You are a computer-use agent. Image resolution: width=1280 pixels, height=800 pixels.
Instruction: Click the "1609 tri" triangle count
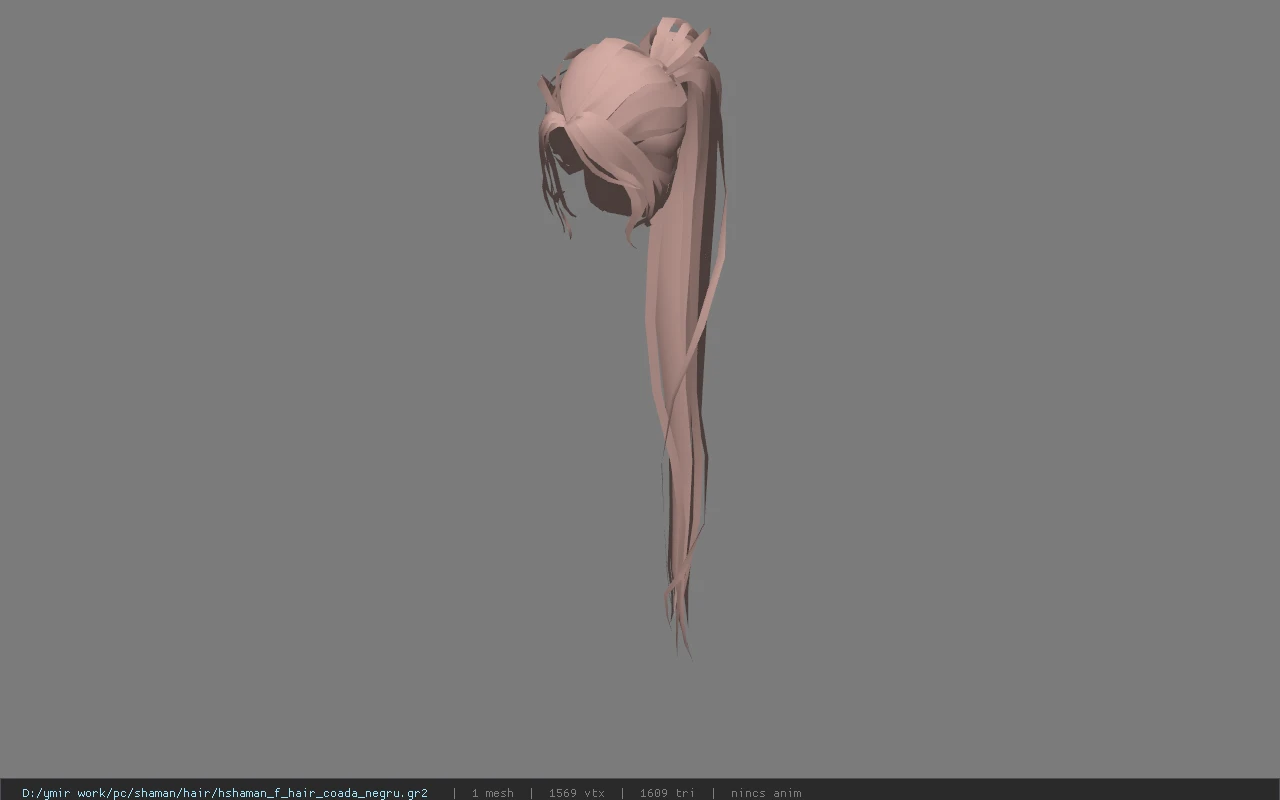coord(667,793)
